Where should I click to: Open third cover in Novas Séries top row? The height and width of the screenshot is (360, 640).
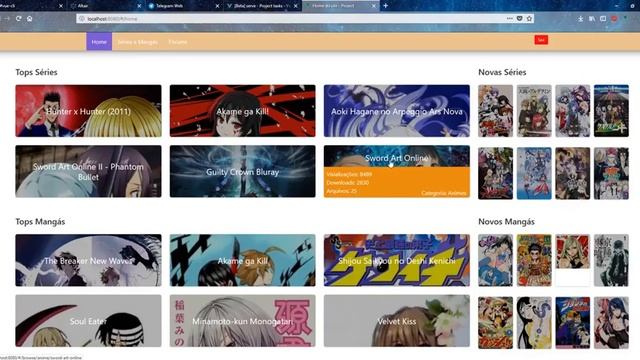point(573,111)
